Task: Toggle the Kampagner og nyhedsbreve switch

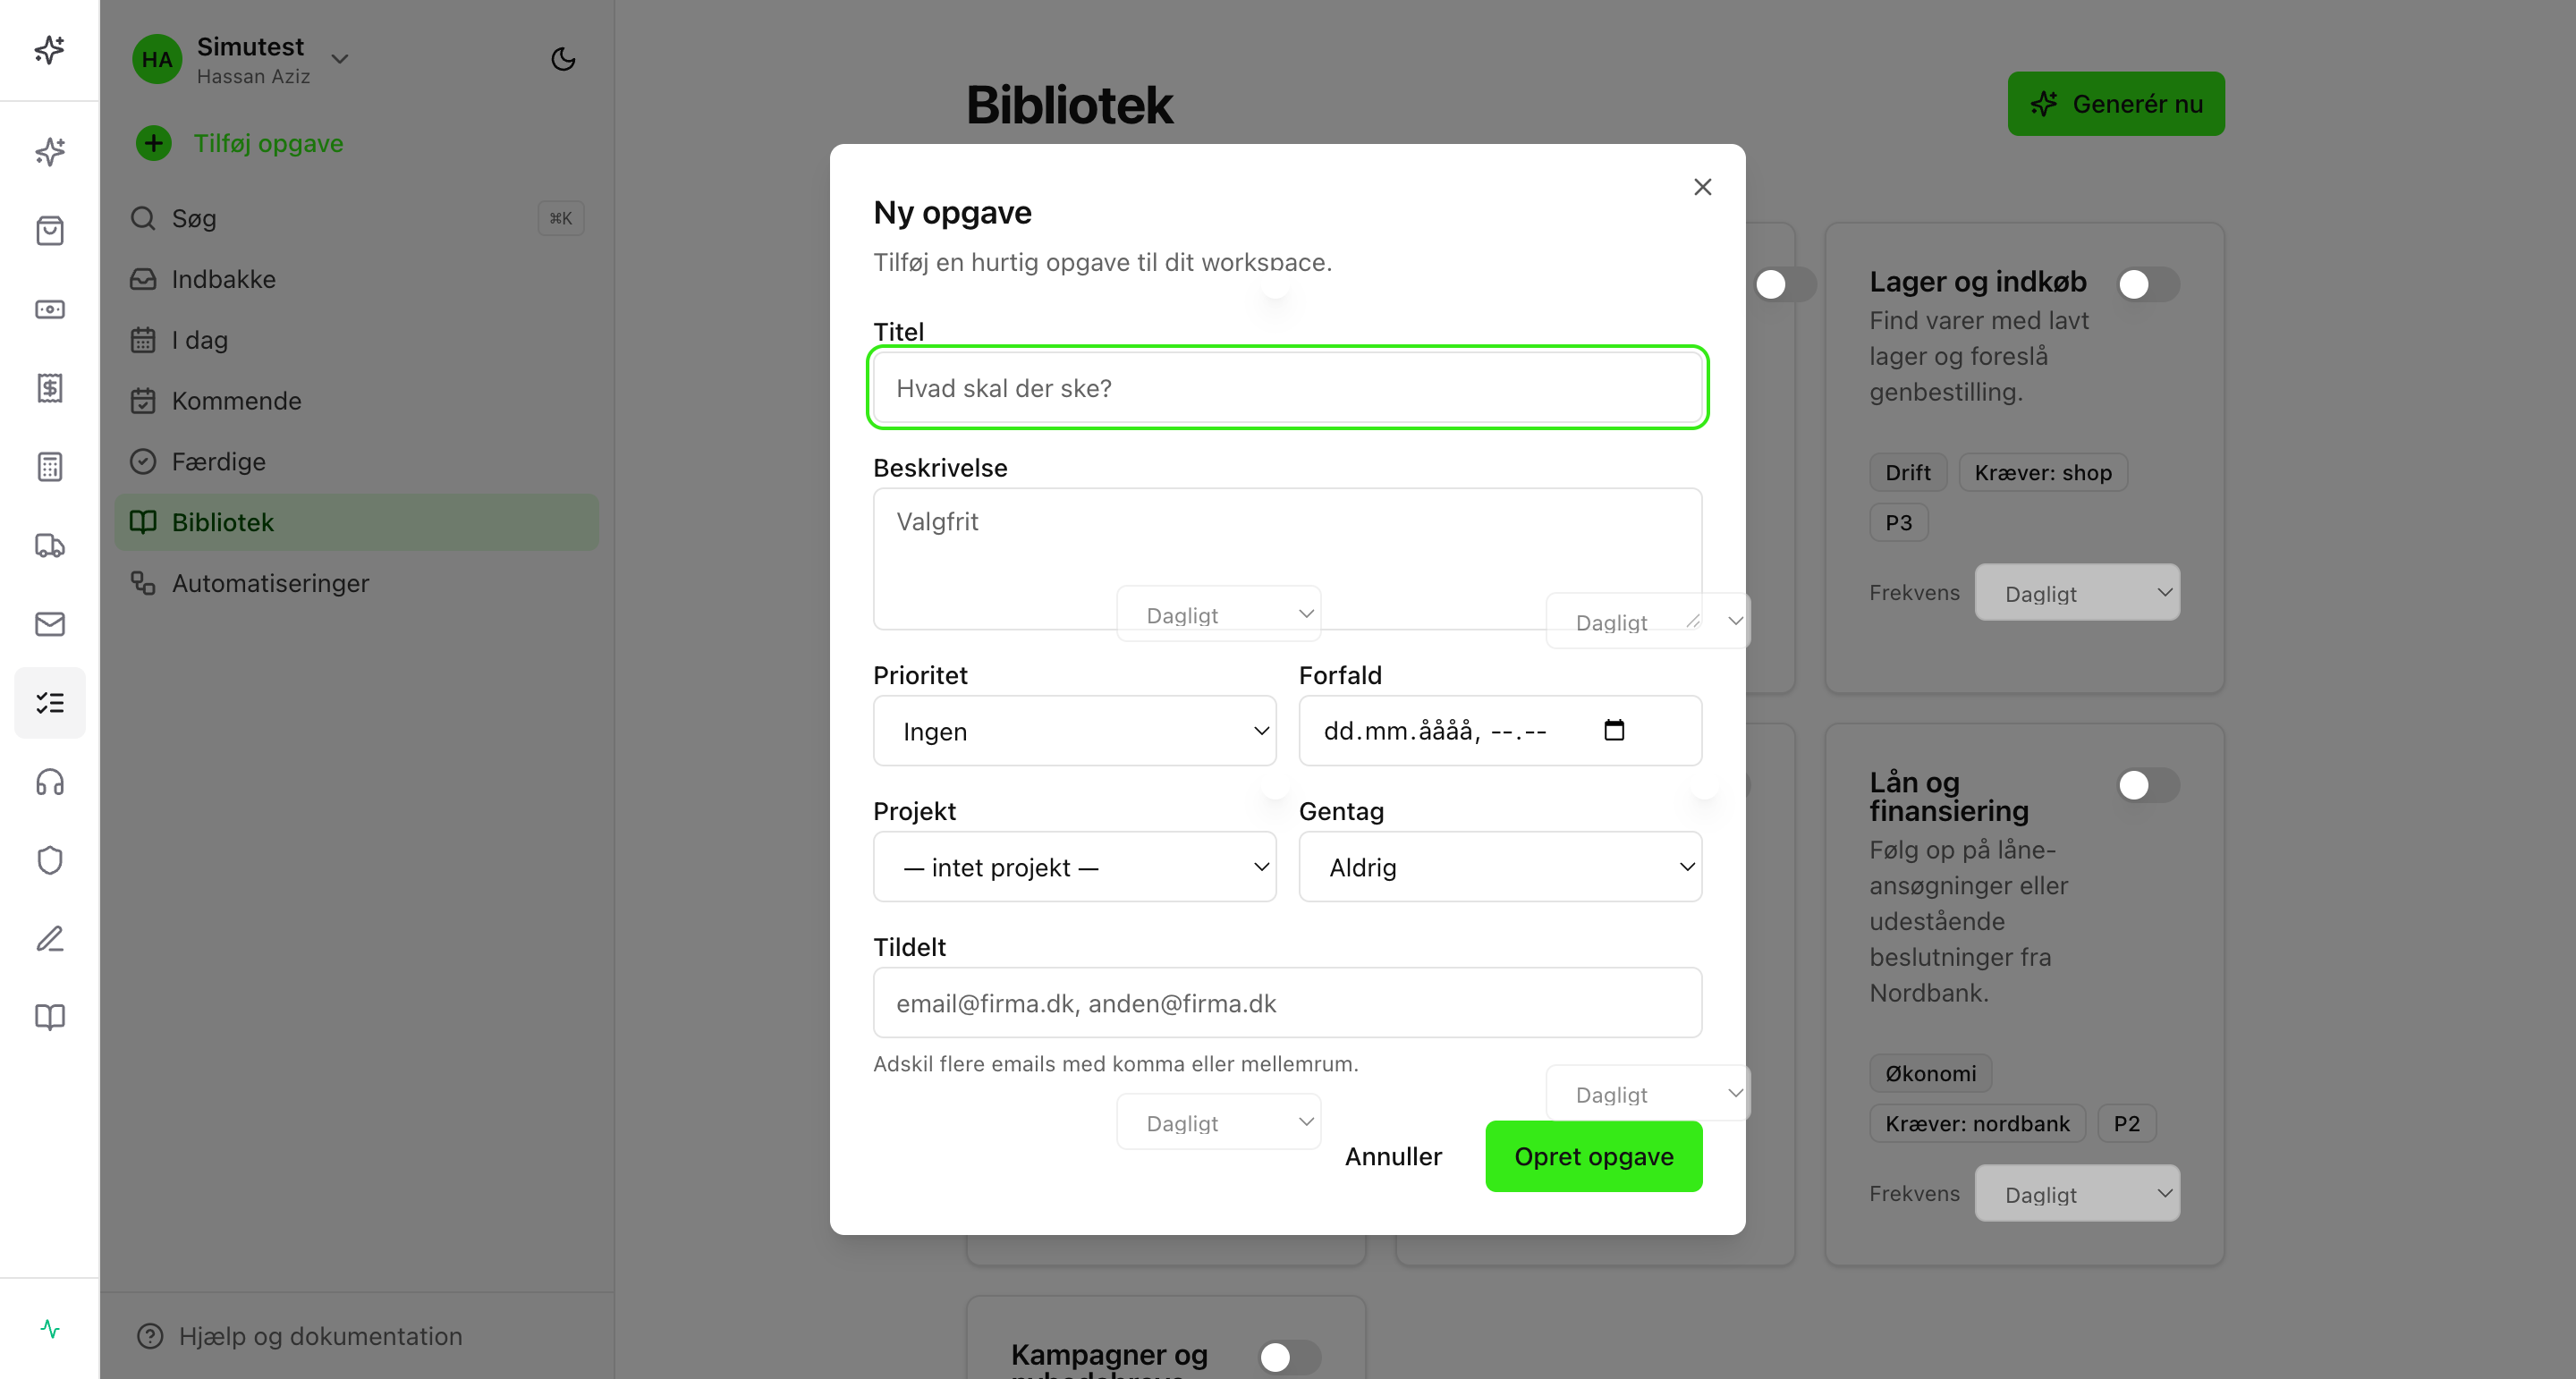Action: coord(1289,1357)
